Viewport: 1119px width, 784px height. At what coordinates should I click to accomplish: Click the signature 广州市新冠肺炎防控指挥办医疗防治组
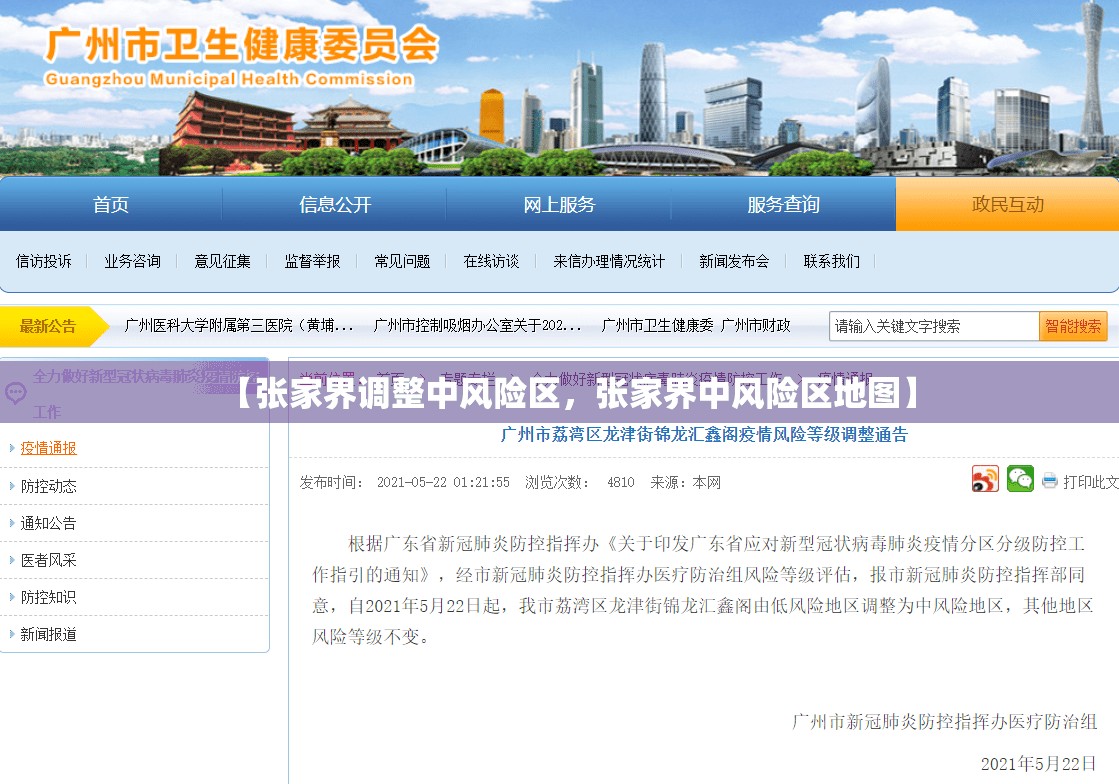coord(945,721)
